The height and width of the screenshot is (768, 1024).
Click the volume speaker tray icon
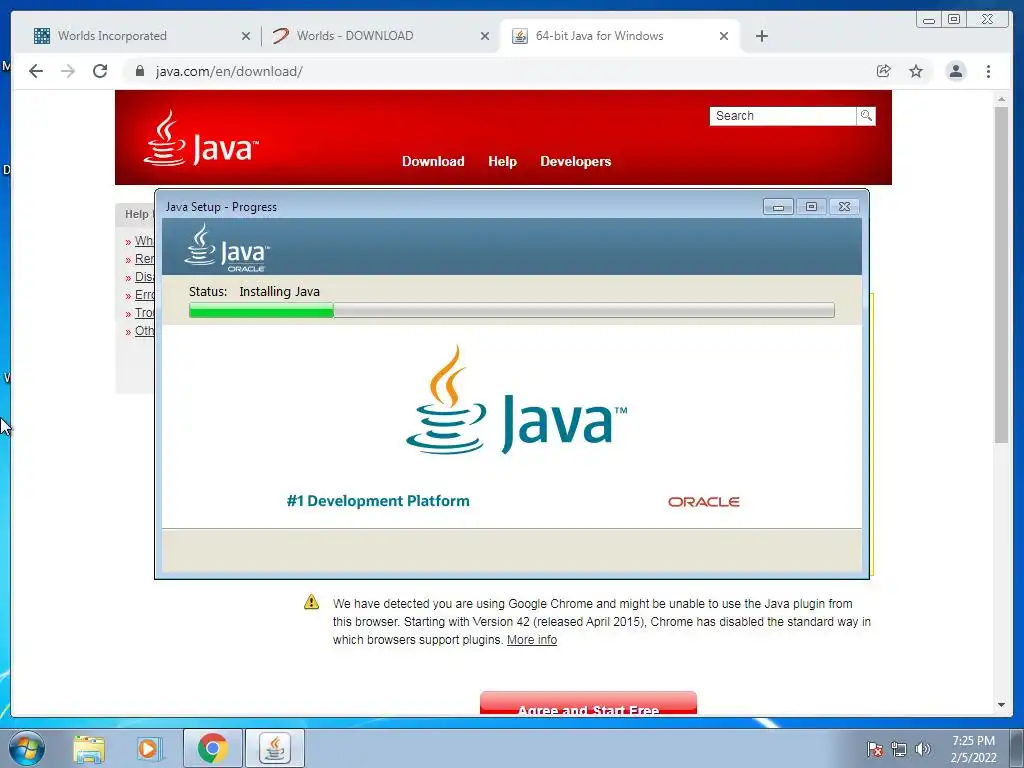(x=922, y=749)
